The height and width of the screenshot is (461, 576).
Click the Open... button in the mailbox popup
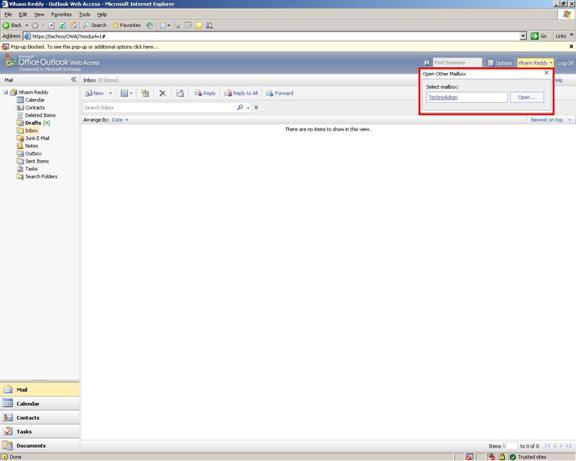point(527,97)
